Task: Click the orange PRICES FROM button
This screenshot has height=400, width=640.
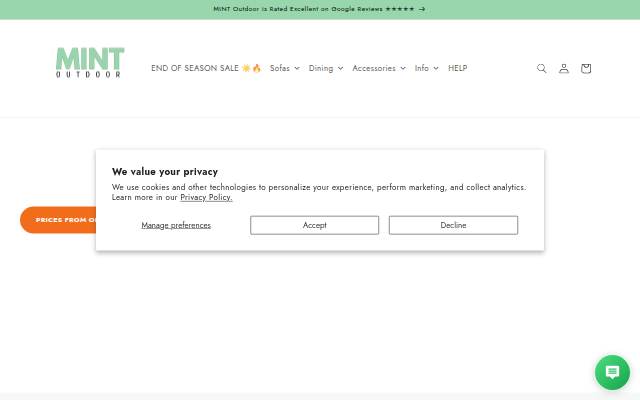Action: tap(58, 220)
